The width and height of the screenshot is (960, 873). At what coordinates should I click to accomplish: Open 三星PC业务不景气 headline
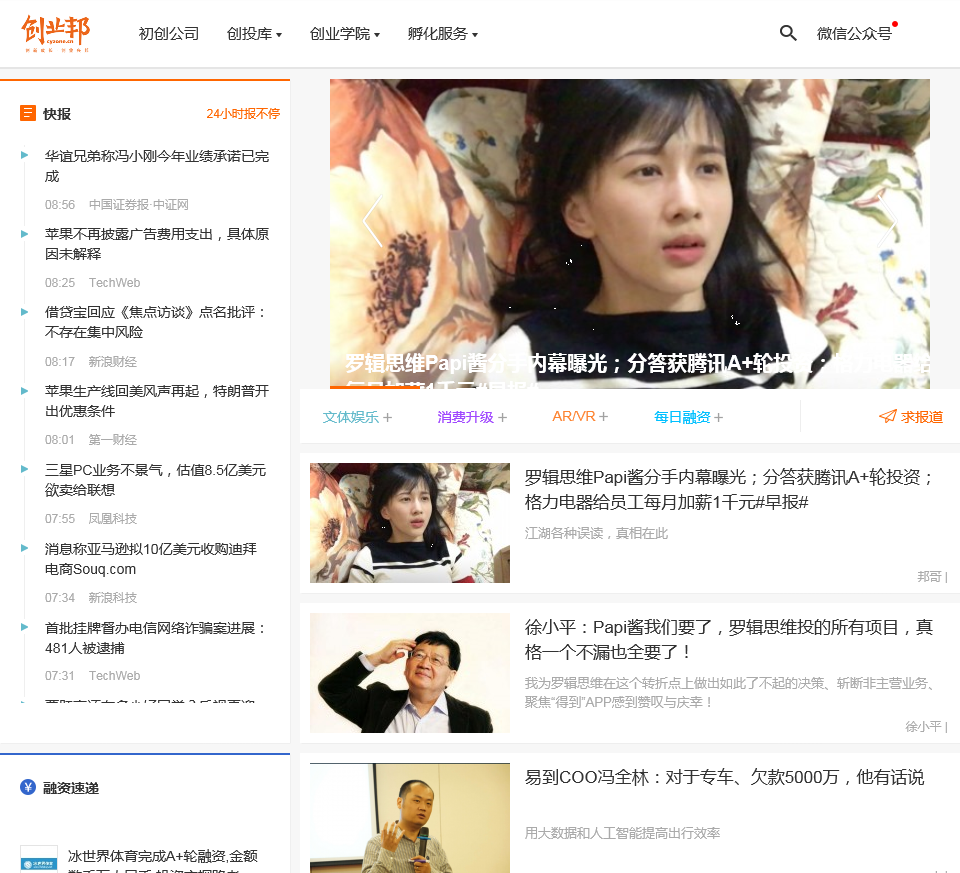point(156,480)
